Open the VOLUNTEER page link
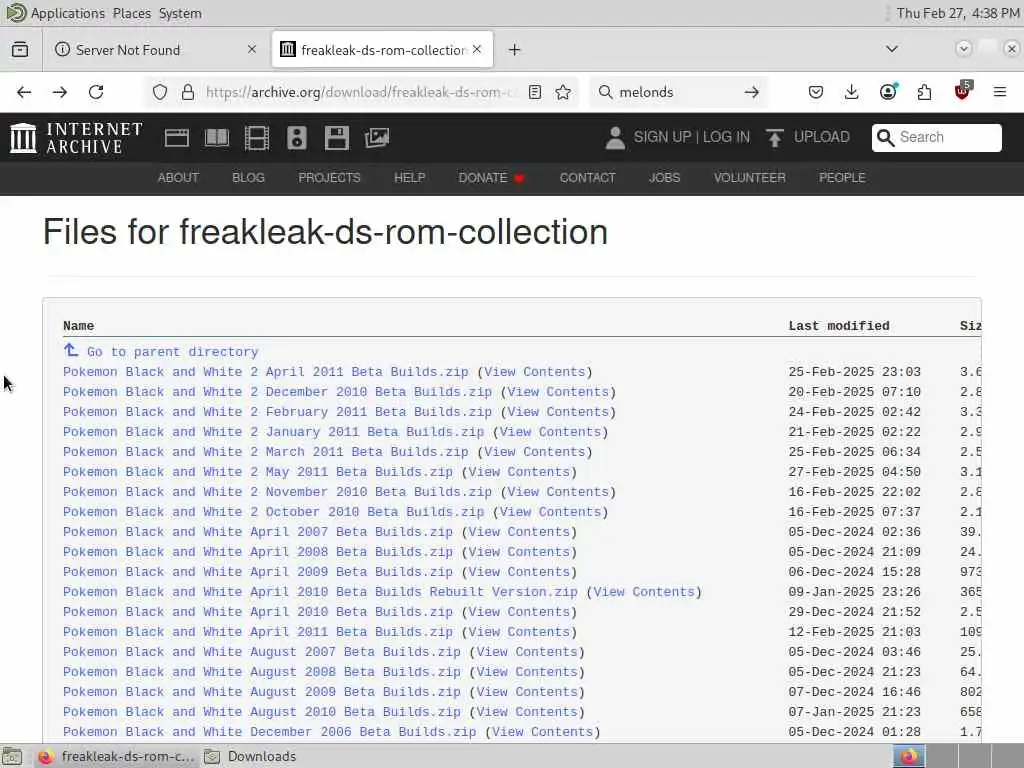 (750, 178)
